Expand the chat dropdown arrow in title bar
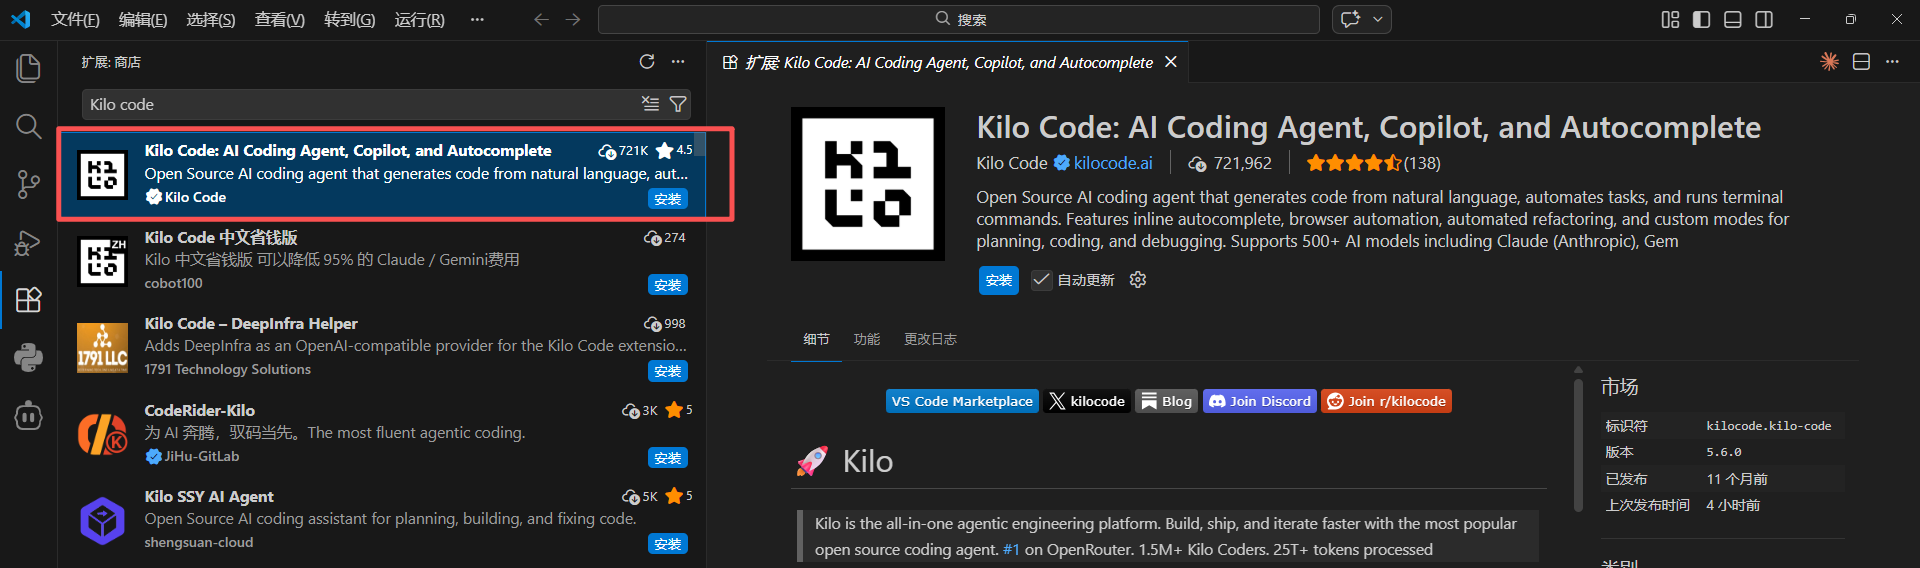This screenshot has width=1920, height=568. 1378,19
